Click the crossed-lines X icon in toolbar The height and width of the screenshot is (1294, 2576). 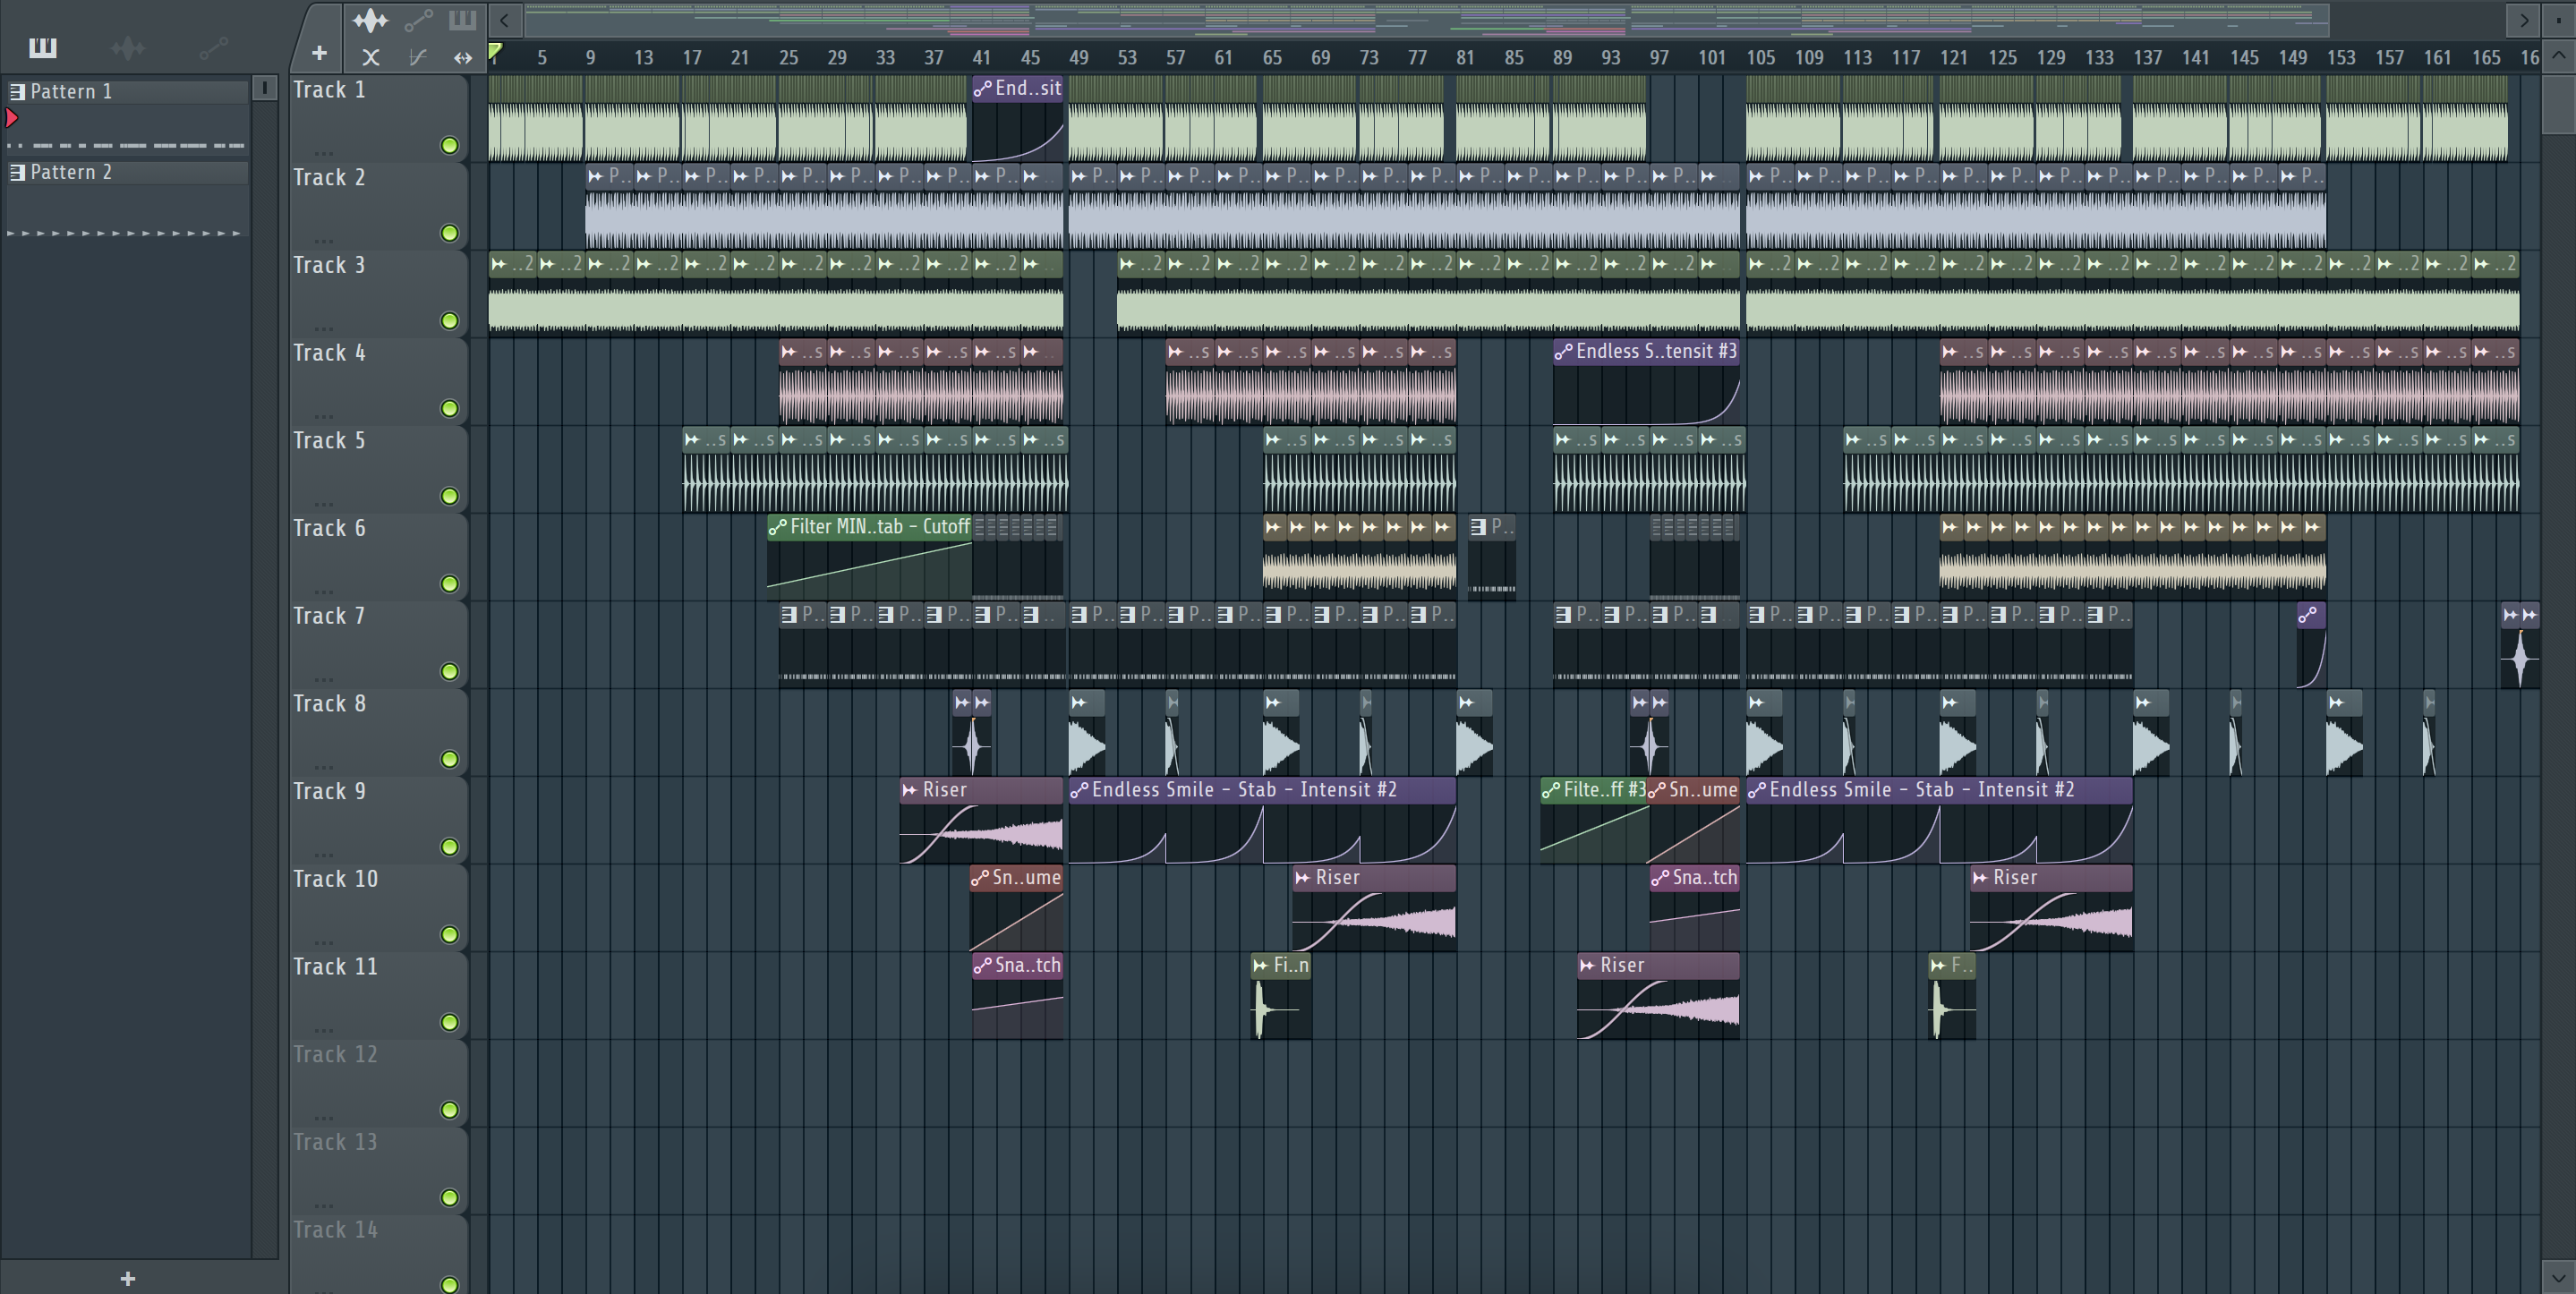[371, 57]
